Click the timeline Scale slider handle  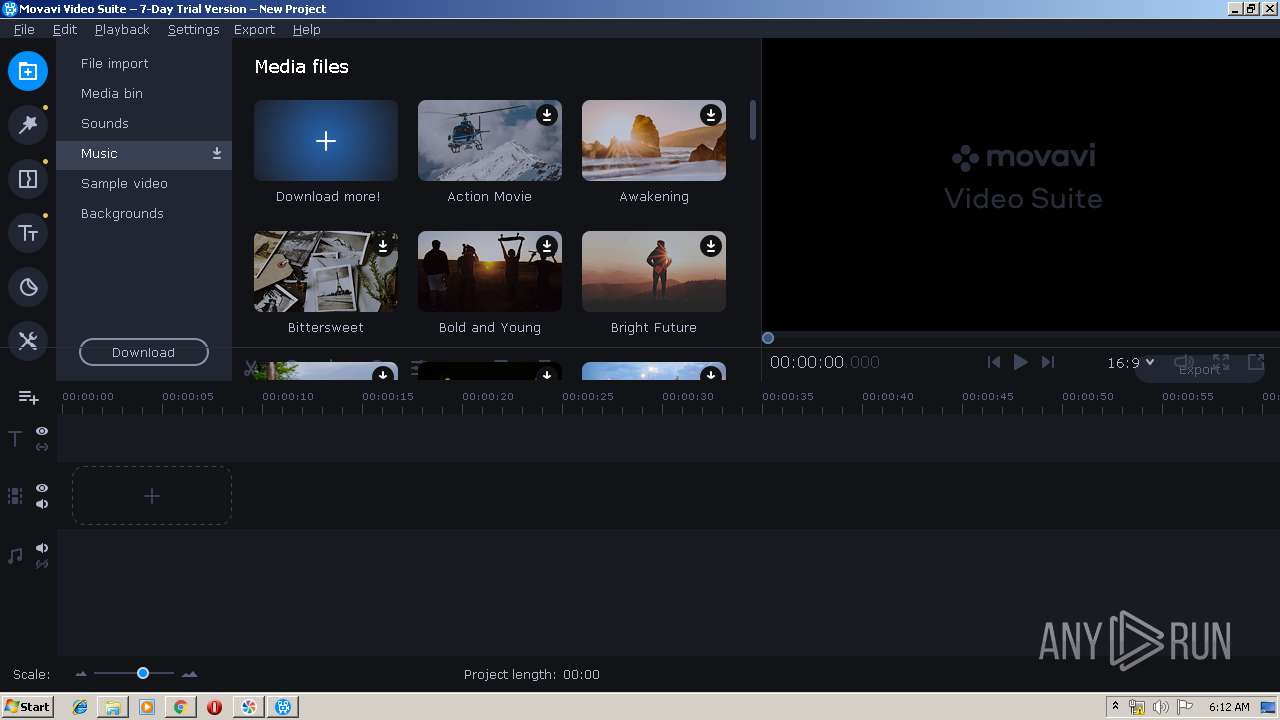pos(143,674)
